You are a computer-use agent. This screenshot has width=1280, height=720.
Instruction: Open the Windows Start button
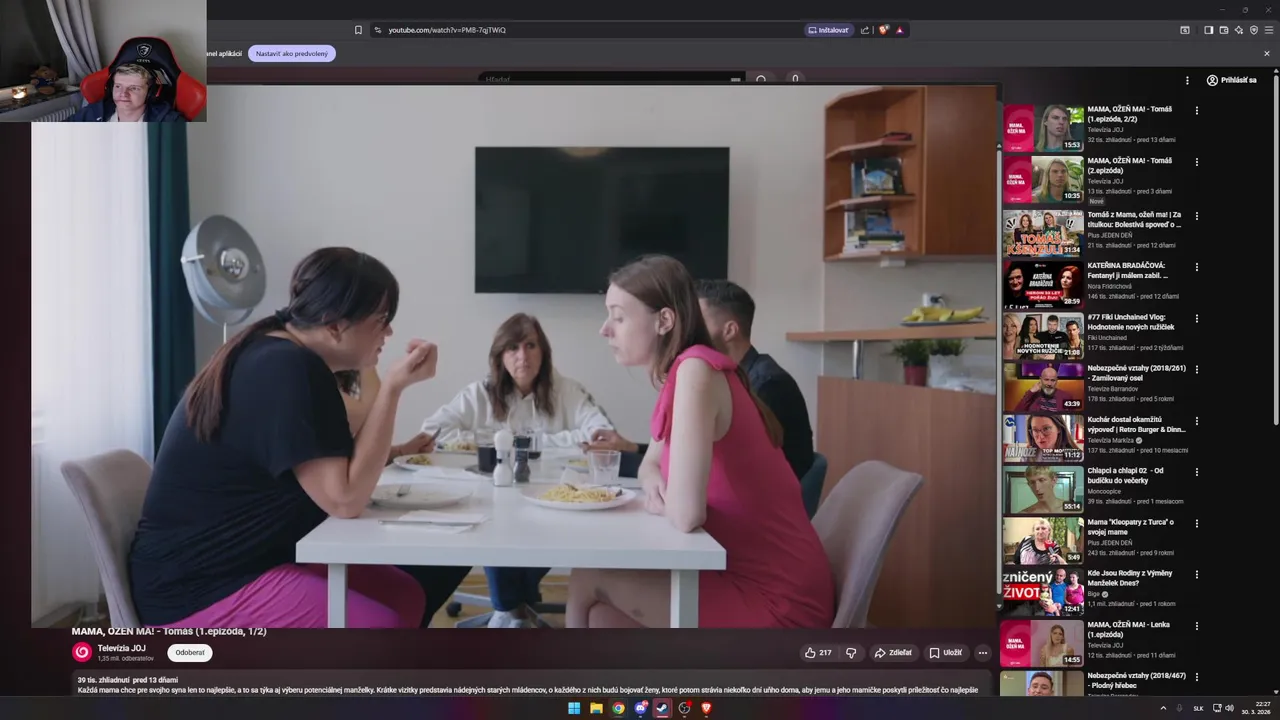click(x=574, y=708)
